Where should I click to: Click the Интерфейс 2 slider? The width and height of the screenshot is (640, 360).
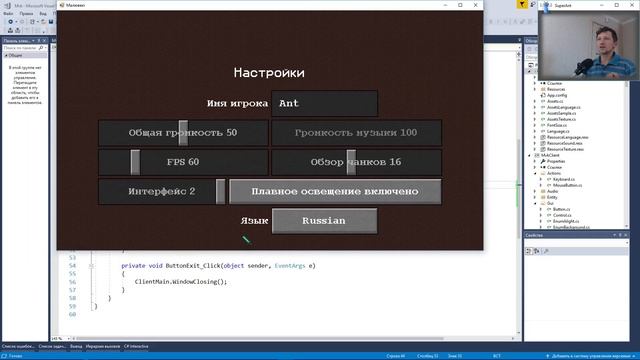162,191
